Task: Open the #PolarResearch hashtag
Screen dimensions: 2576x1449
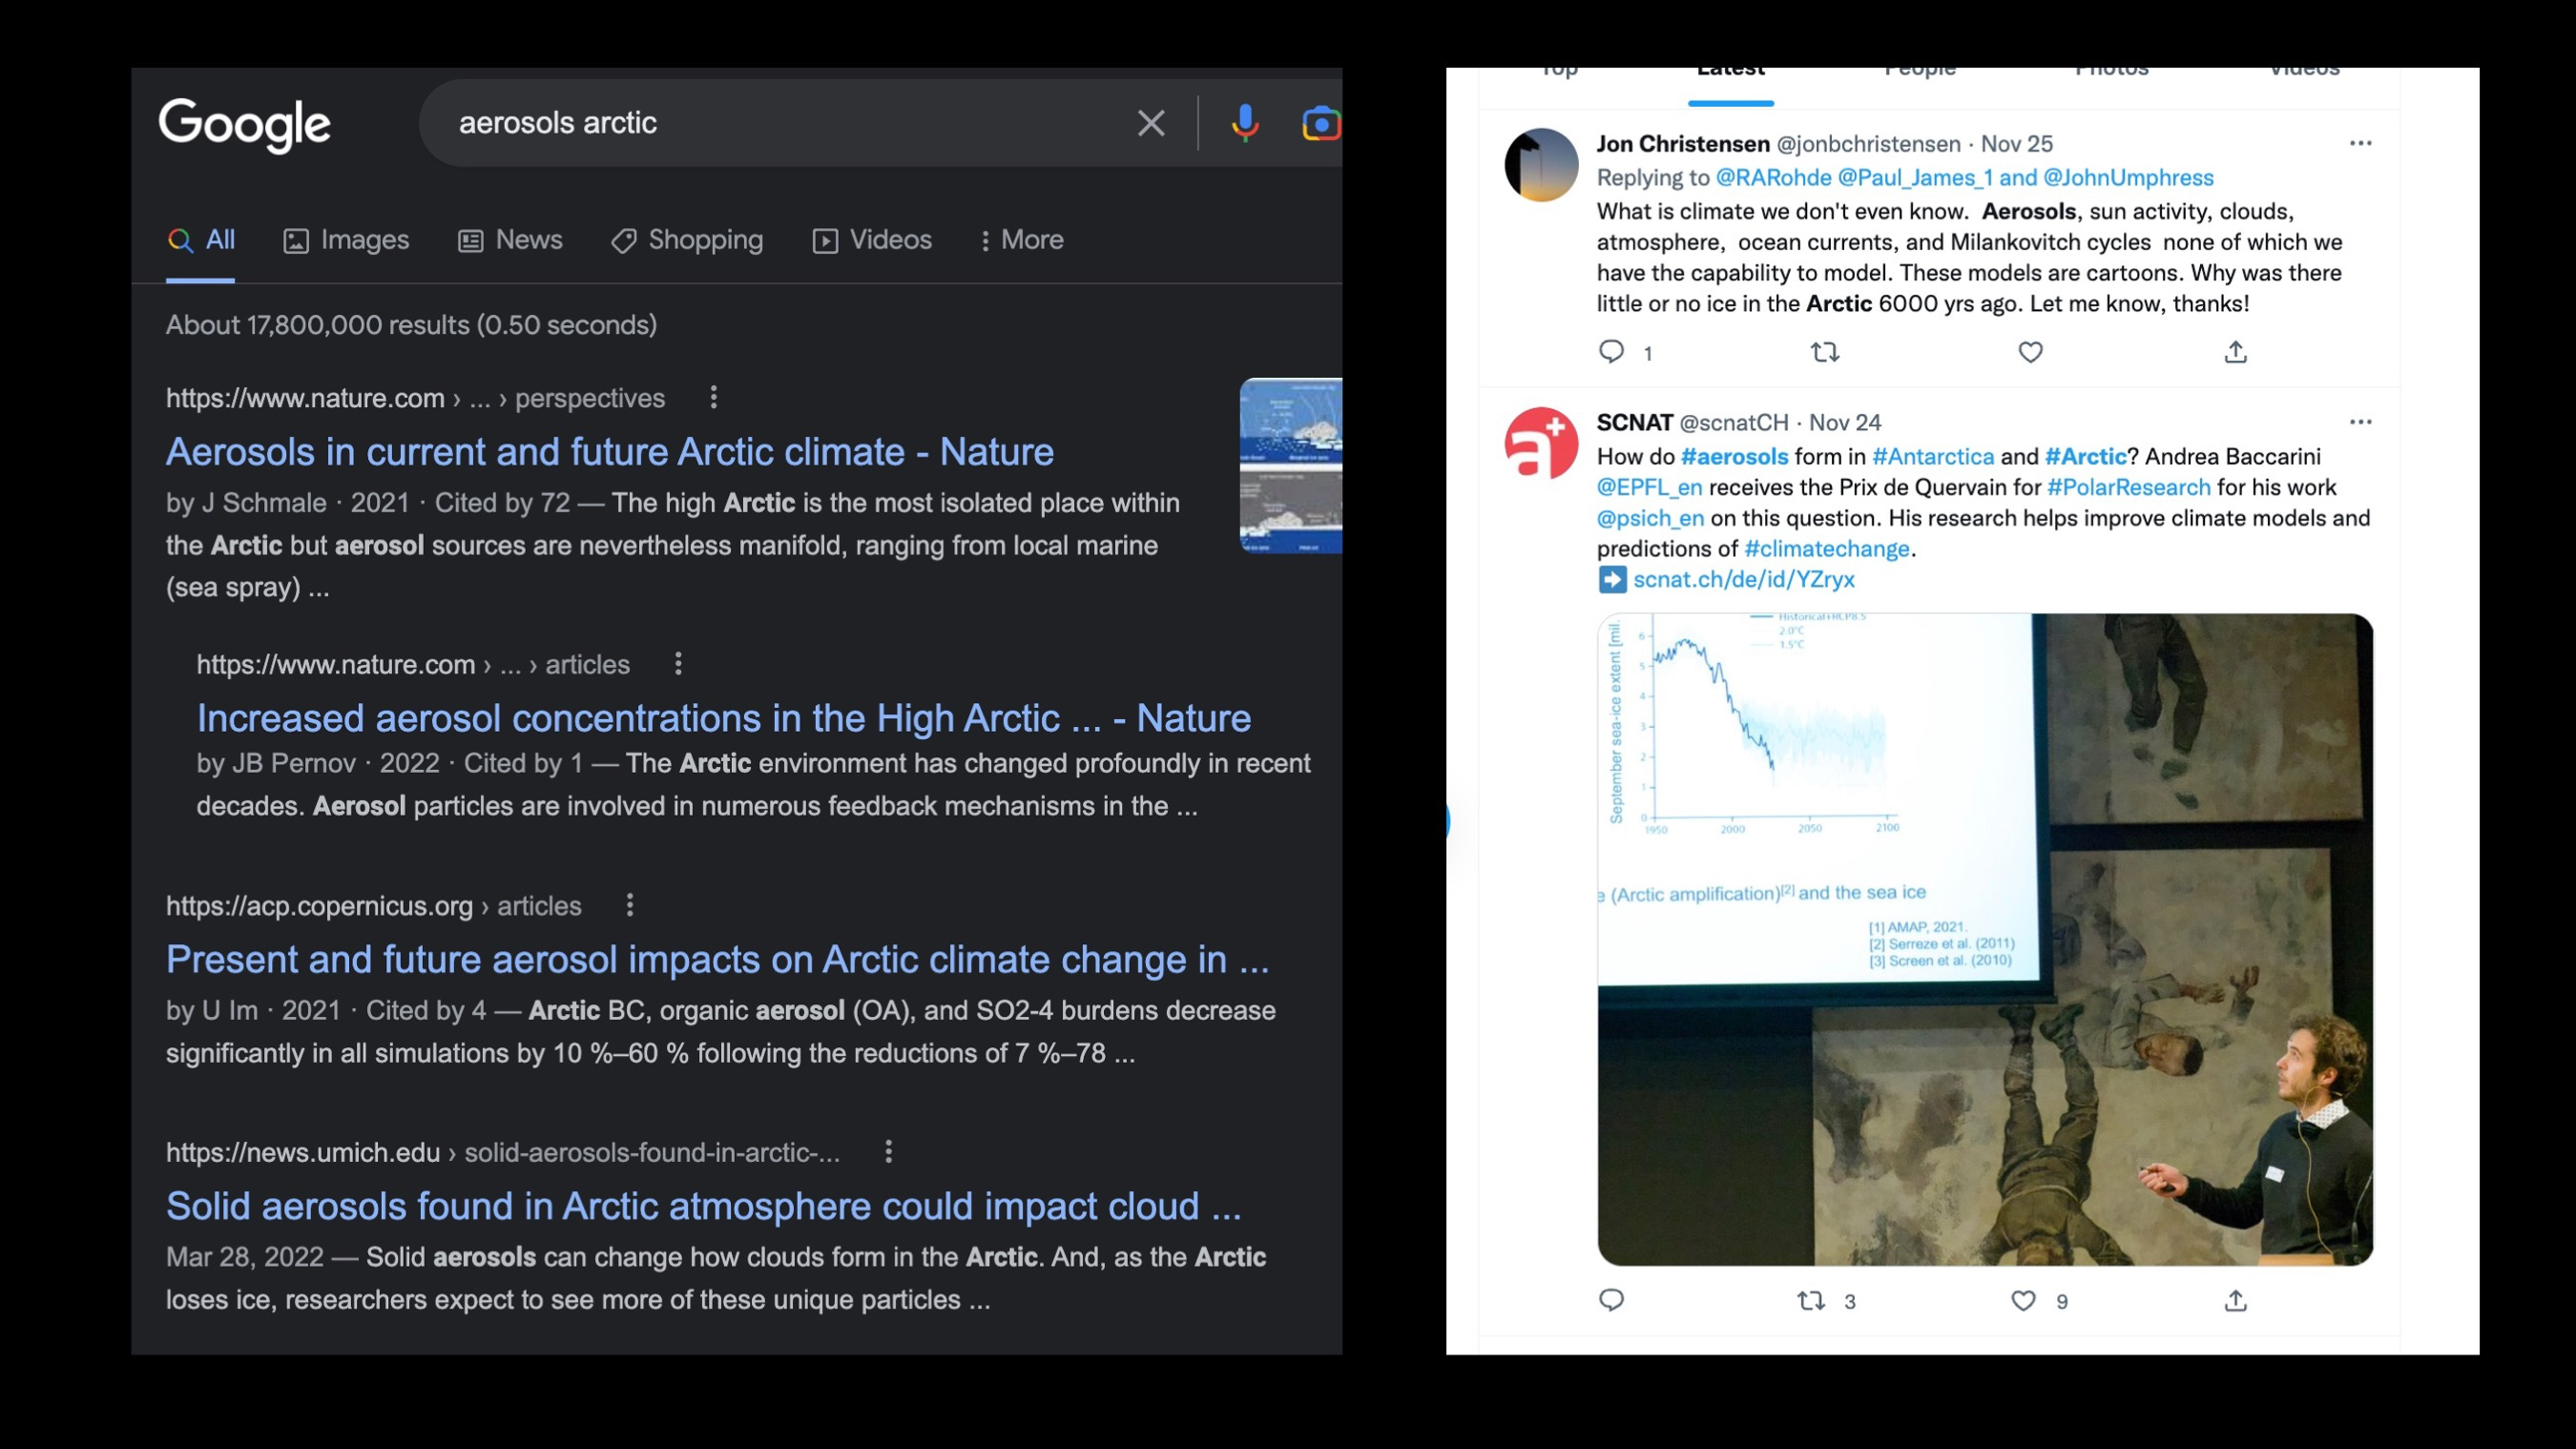Action: (x=2129, y=488)
